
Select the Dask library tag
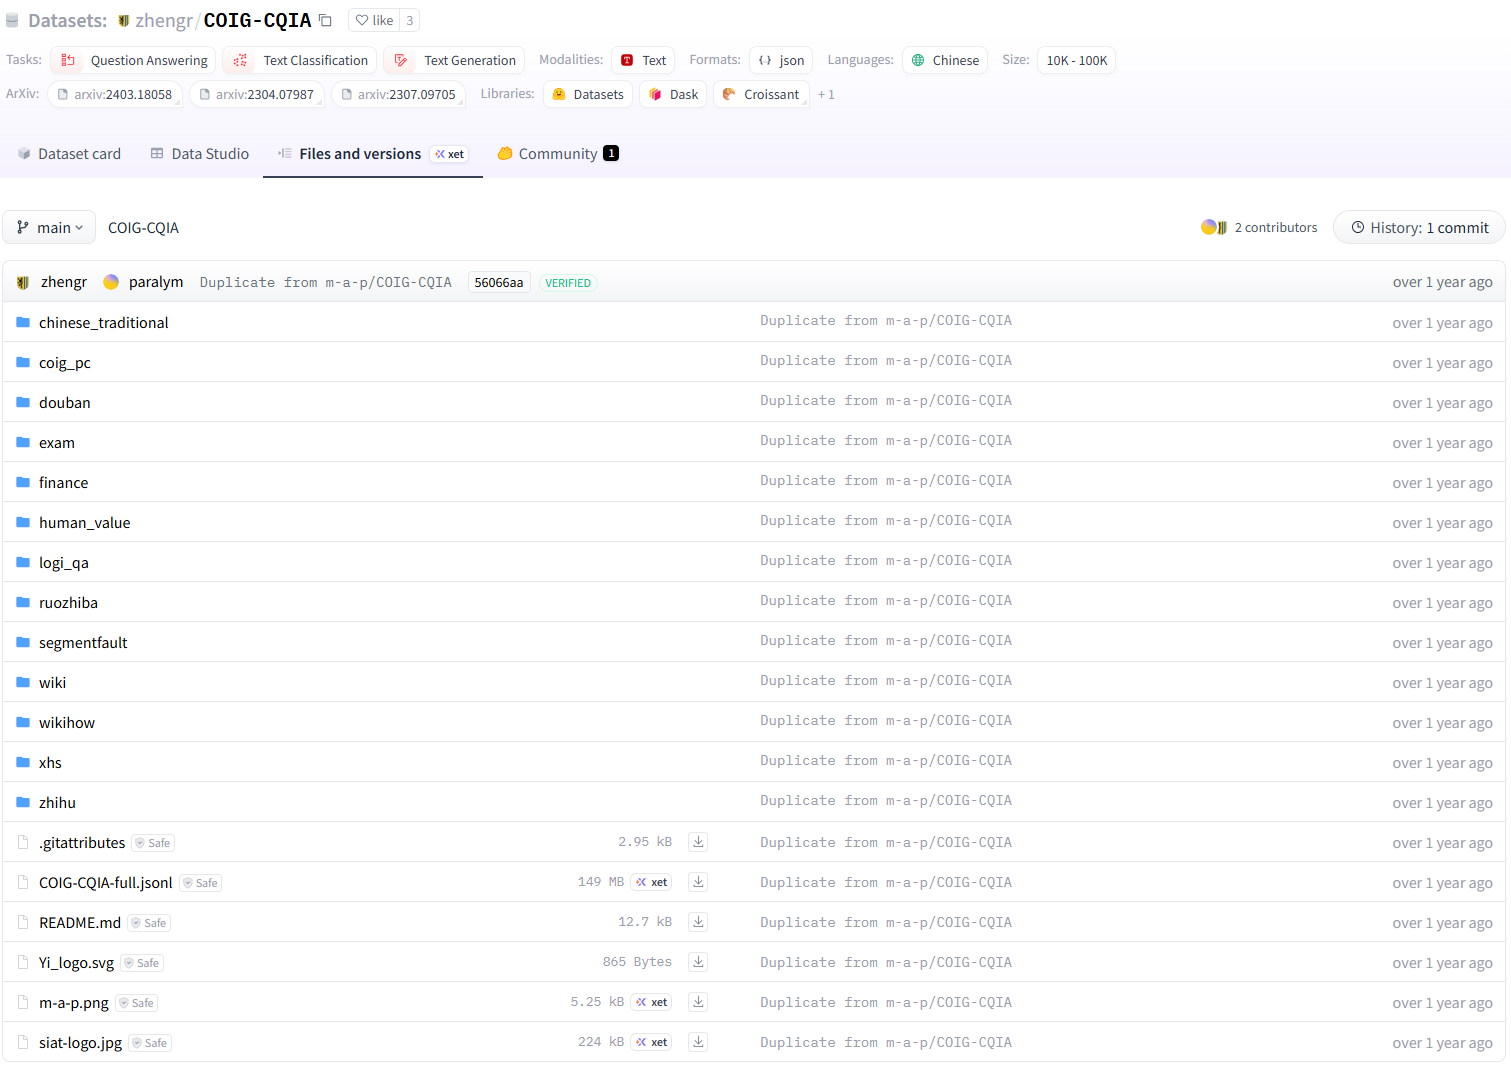(673, 94)
